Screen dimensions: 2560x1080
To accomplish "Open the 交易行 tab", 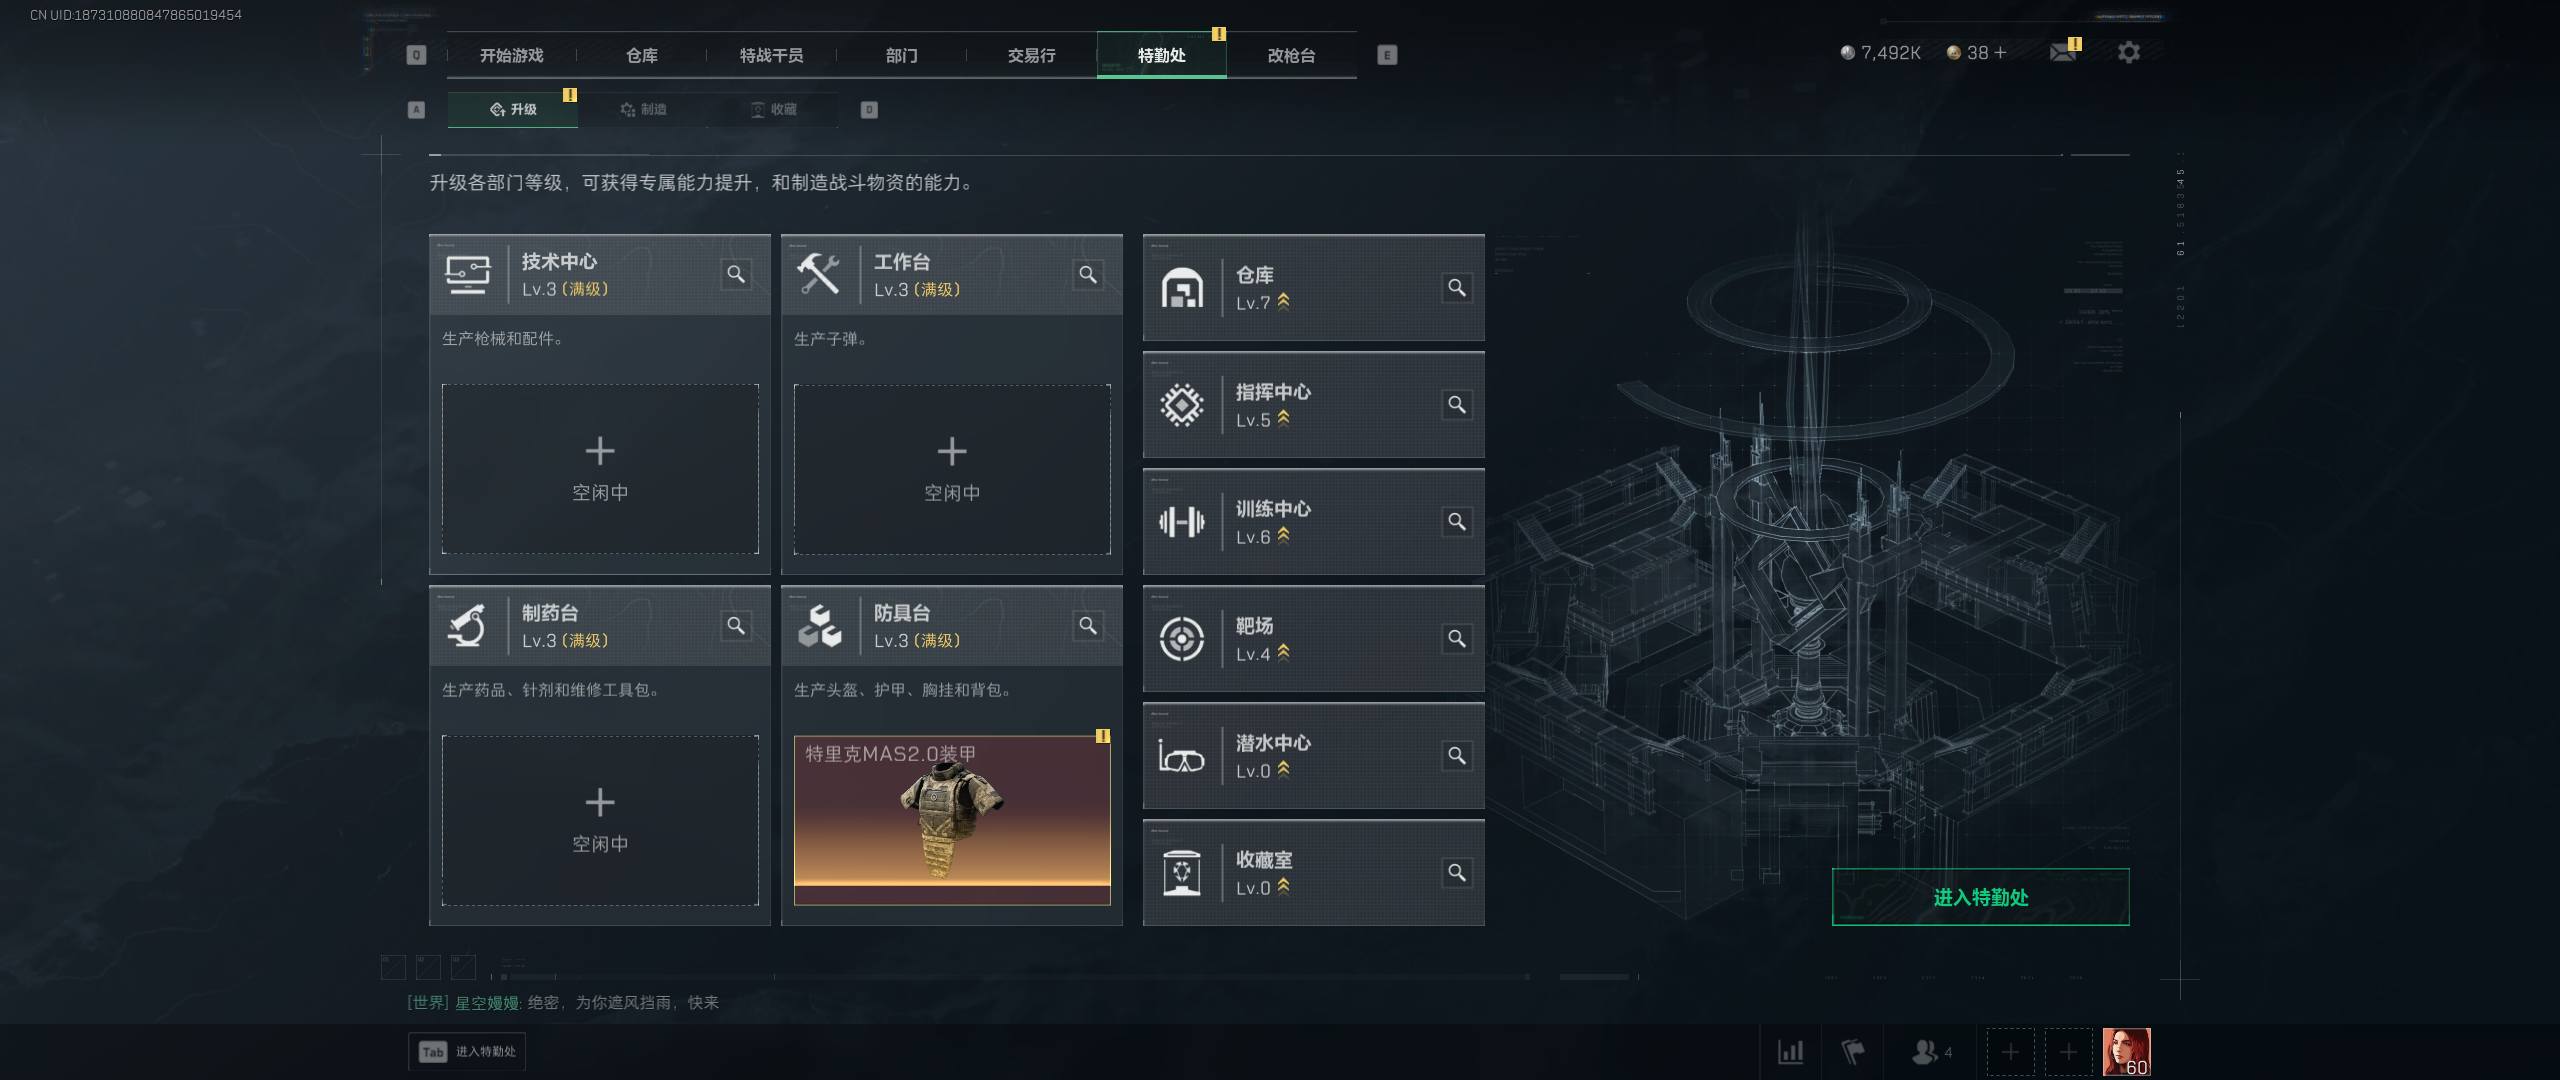I will coord(1032,55).
